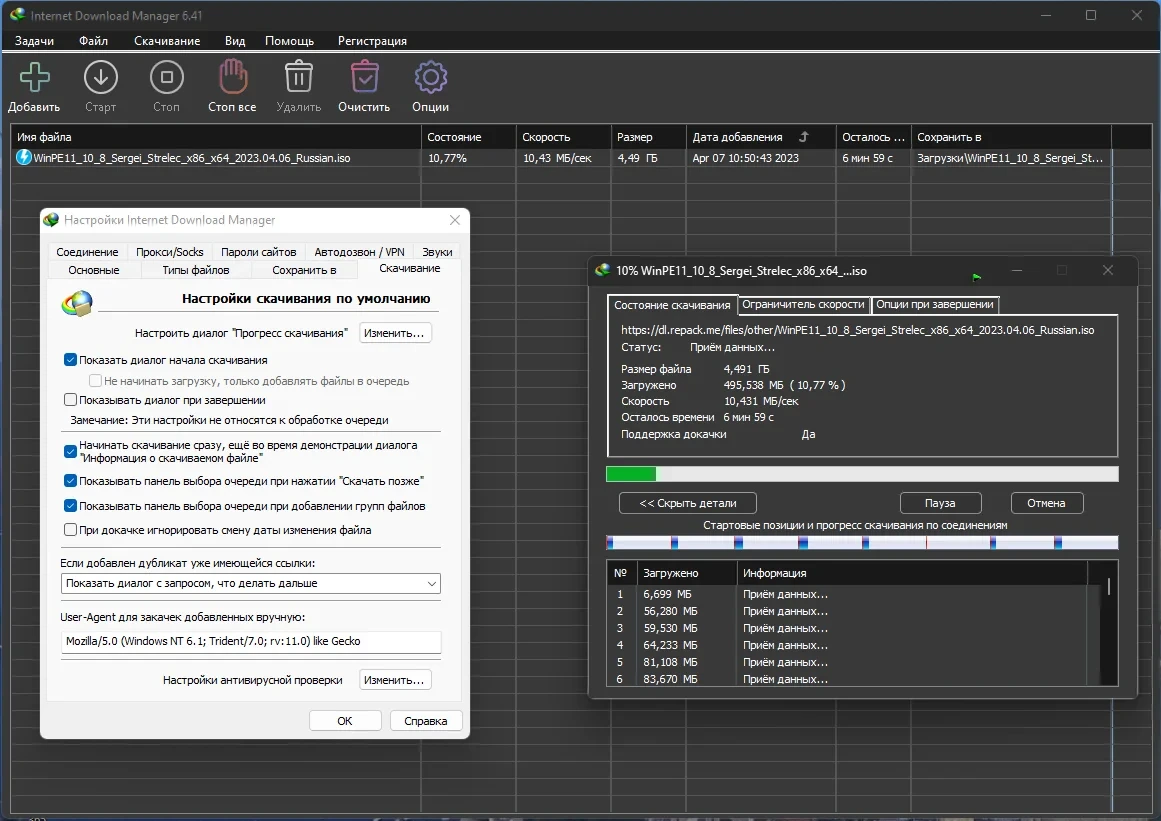Click Справка button
The height and width of the screenshot is (821, 1161).
click(426, 721)
